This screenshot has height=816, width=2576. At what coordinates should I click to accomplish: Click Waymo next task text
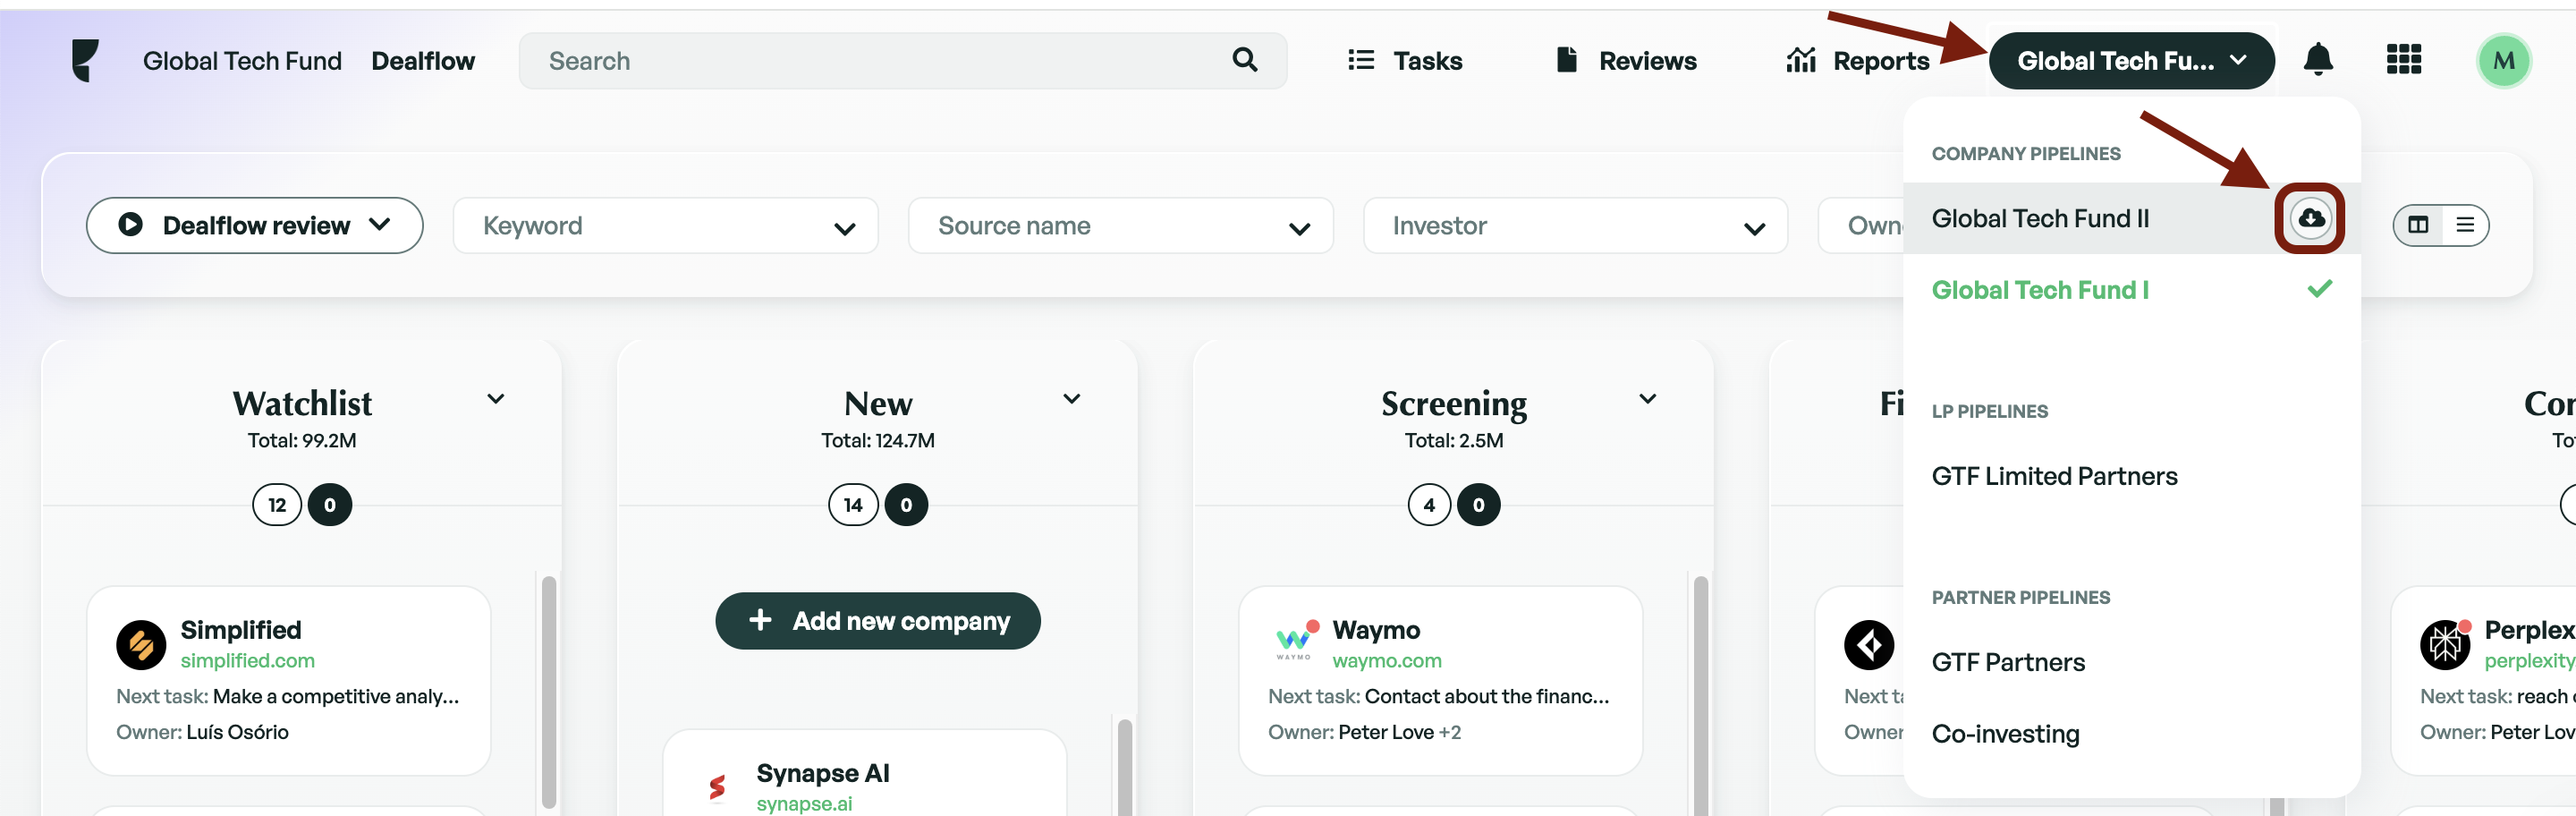(1438, 696)
